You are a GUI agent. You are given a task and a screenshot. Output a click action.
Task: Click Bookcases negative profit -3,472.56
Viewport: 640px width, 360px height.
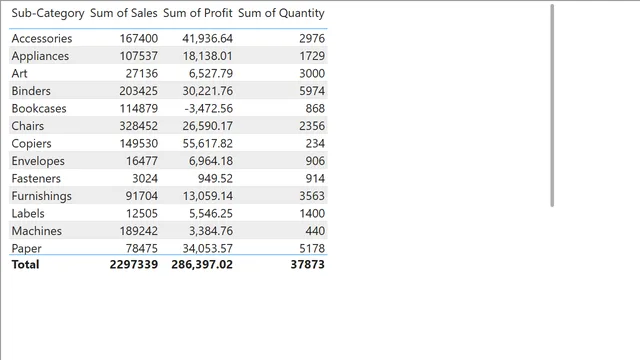click(208, 109)
